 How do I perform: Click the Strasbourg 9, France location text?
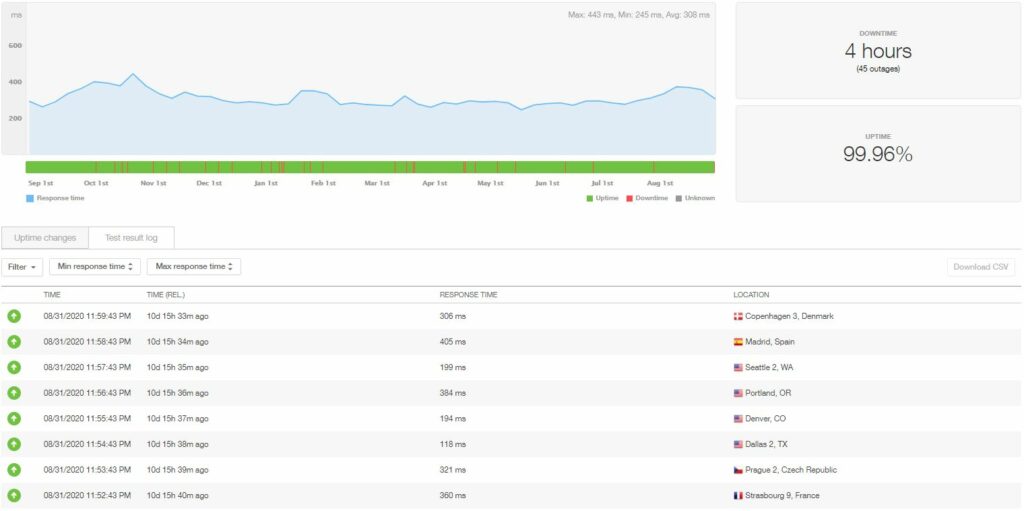pyautogui.click(x=782, y=495)
